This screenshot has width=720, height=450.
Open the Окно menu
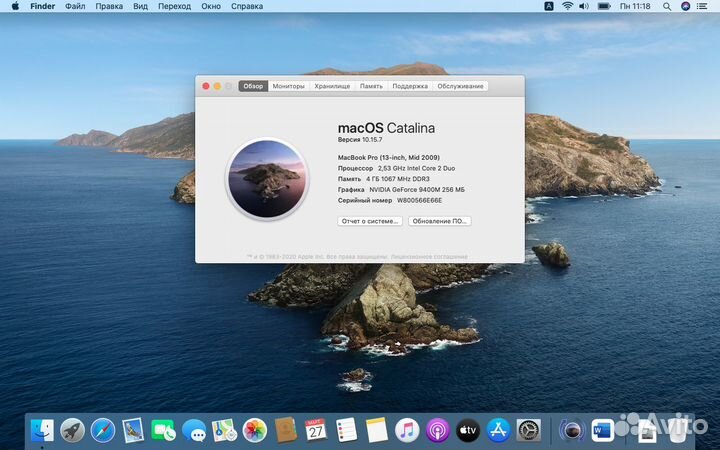[x=211, y=6]
